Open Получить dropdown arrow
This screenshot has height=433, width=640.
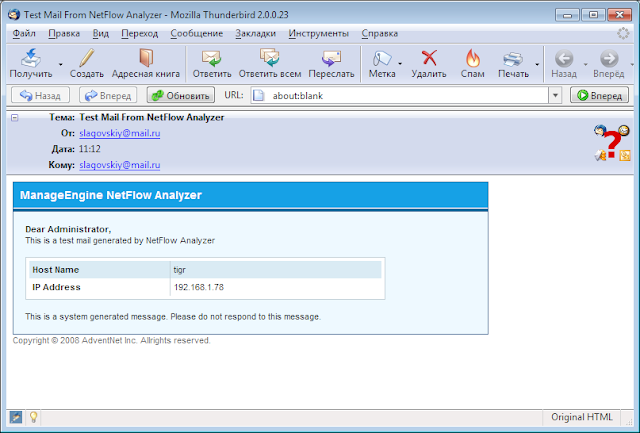pyautogui.click(x=60, y=64)
